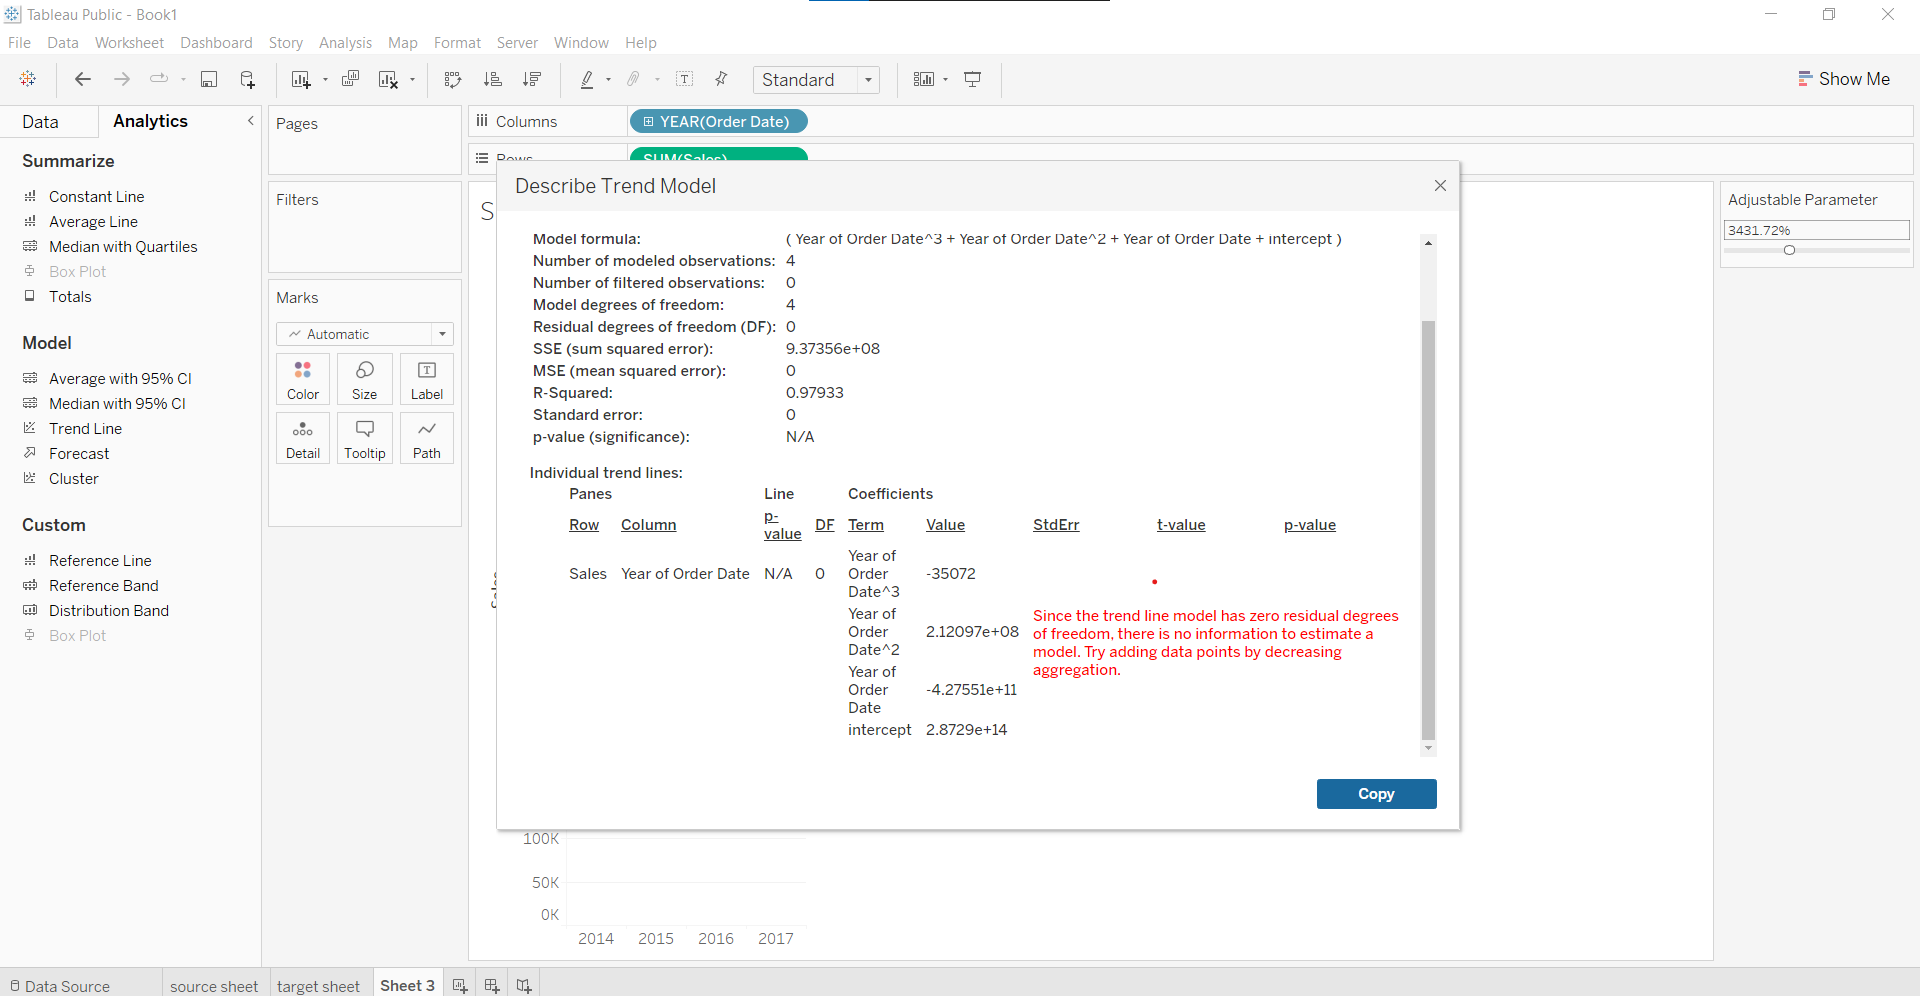Click the Adjustable Parameter slider handle
This screenshot has height=996, width=1920.
[x=1789, y=250]
